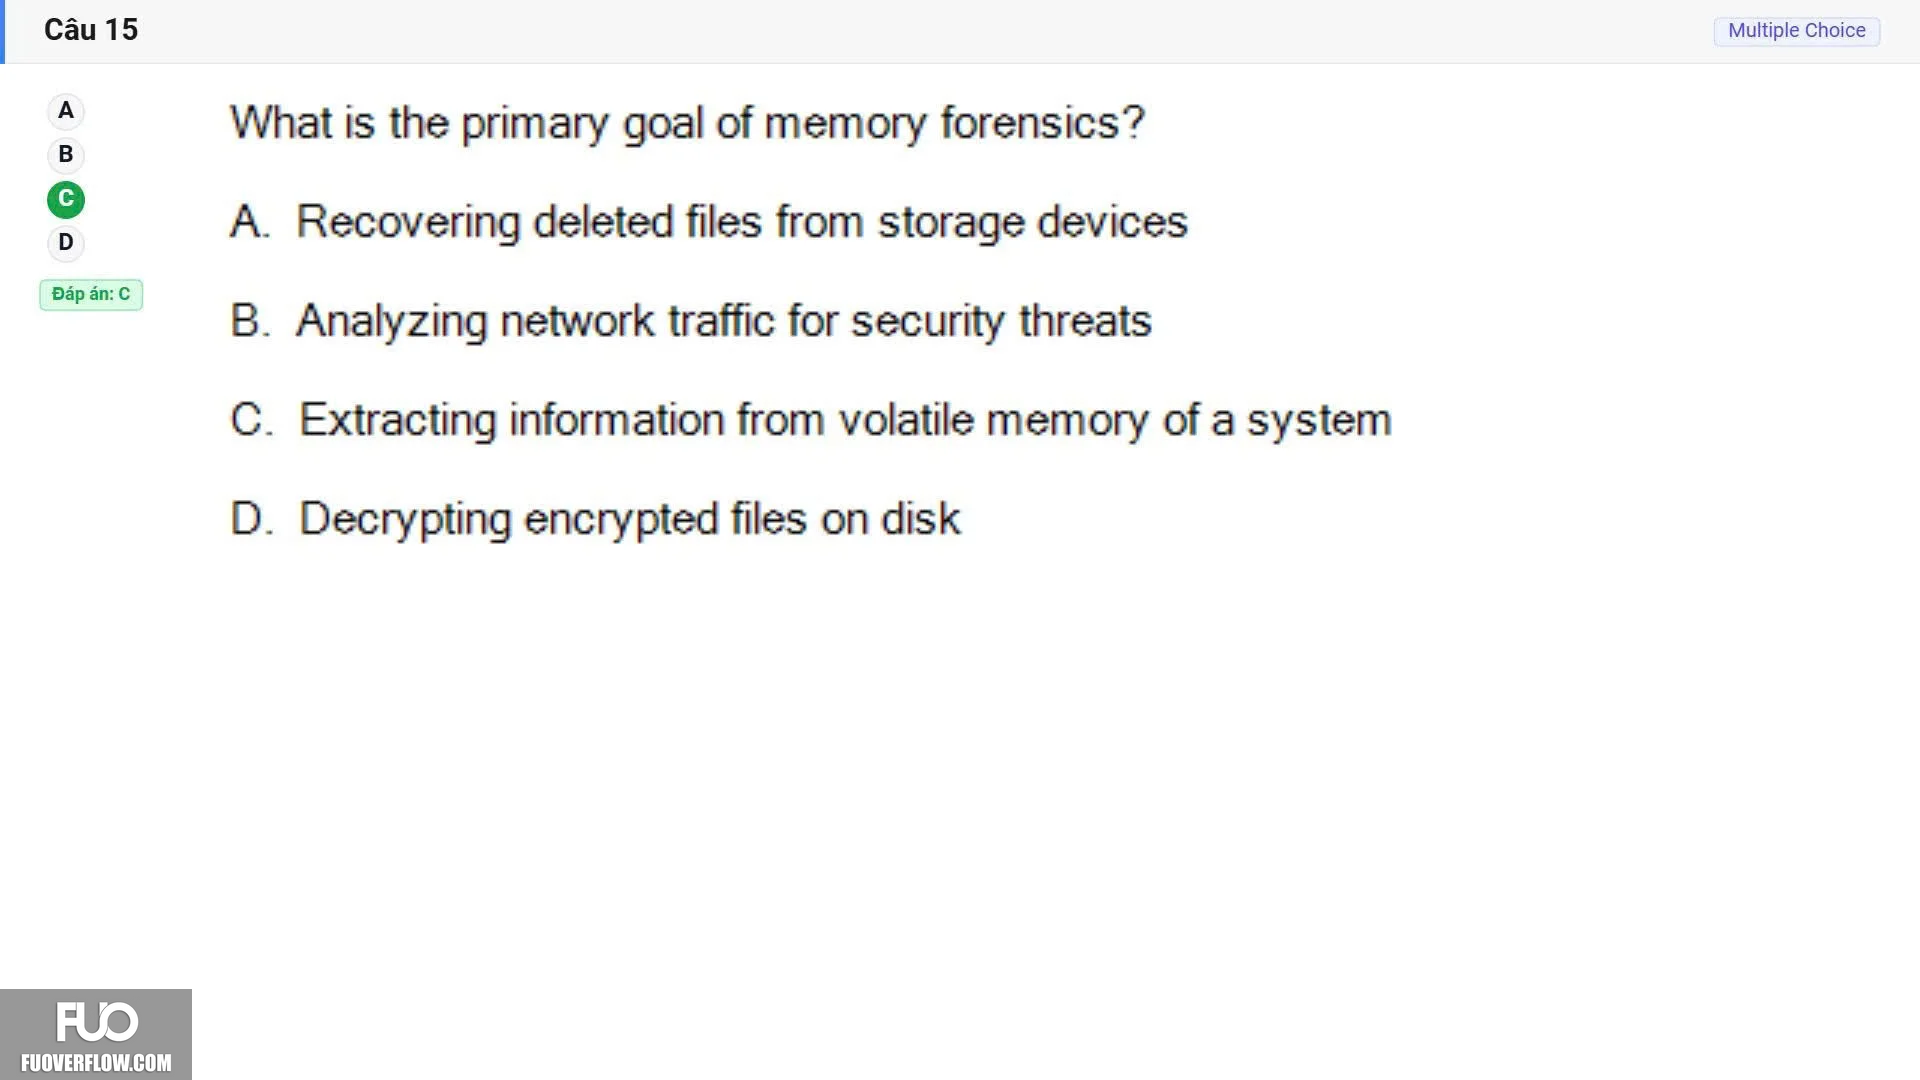Image resolution: width=1920 pixels, height=1080 pixels.
Task: Click the green highlighted C answer circle
Action: pos(66,199)
